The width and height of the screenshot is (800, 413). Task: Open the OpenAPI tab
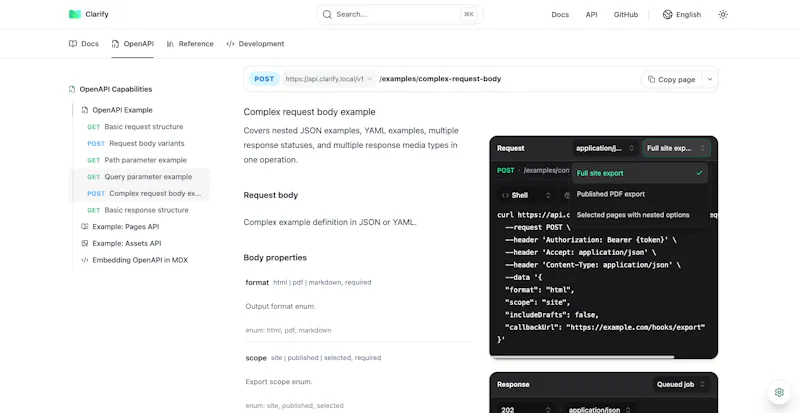(133, 44)
